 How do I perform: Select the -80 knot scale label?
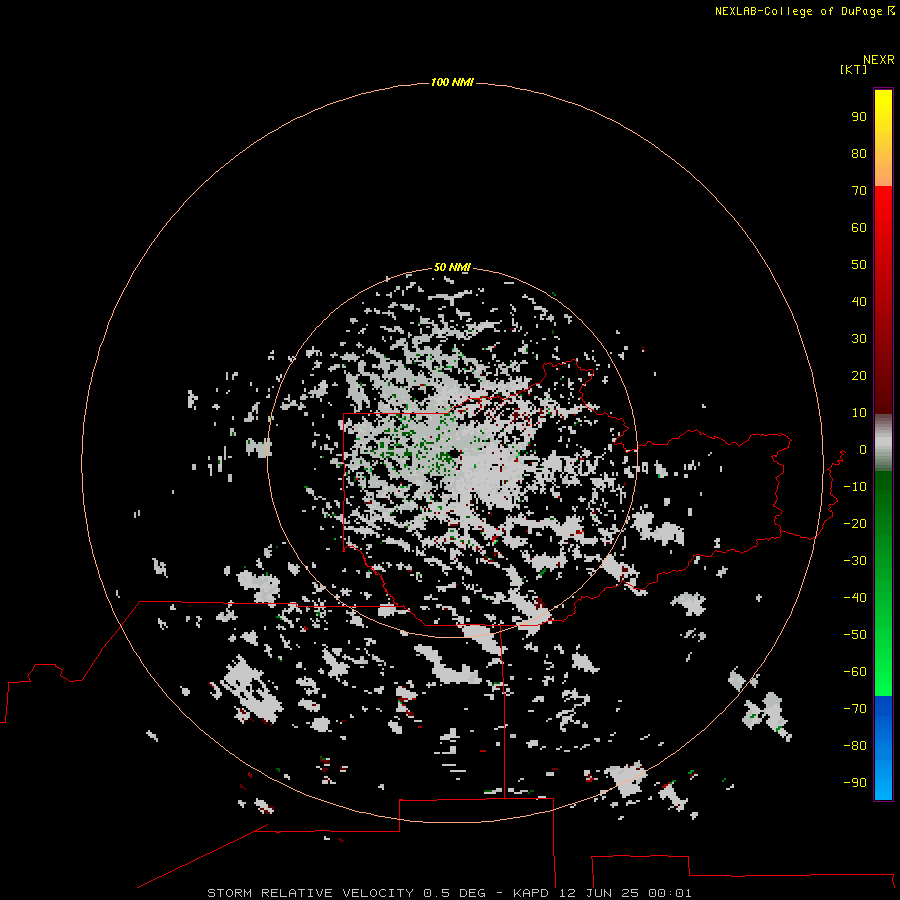pyautogui.click(x=855, y=746)
